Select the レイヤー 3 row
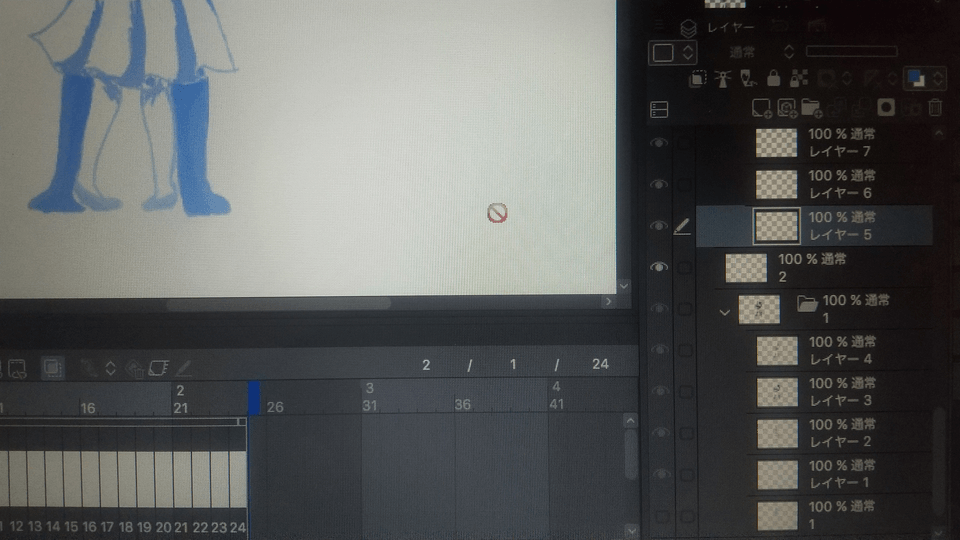 click(814, 392)
